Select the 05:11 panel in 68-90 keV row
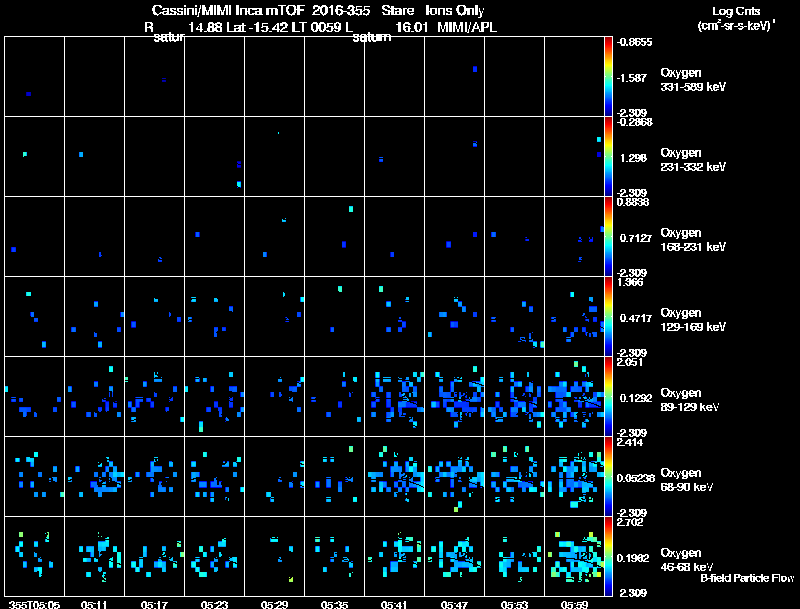The image size is (800, 609). (94, 476)
